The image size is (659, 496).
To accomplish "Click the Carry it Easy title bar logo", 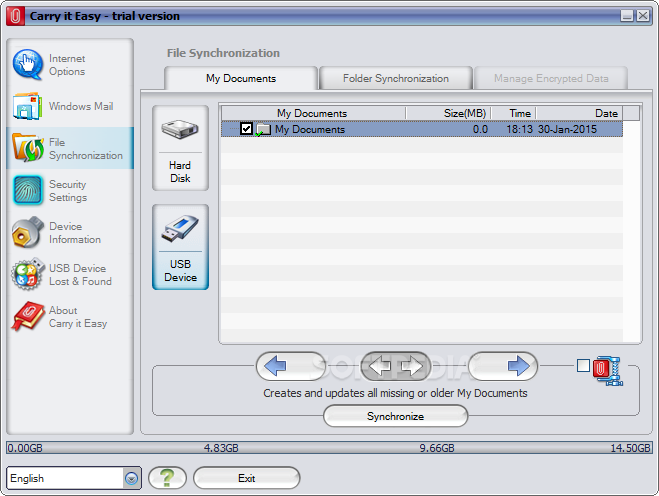I will pyautogui.click(x=16, y=16).
